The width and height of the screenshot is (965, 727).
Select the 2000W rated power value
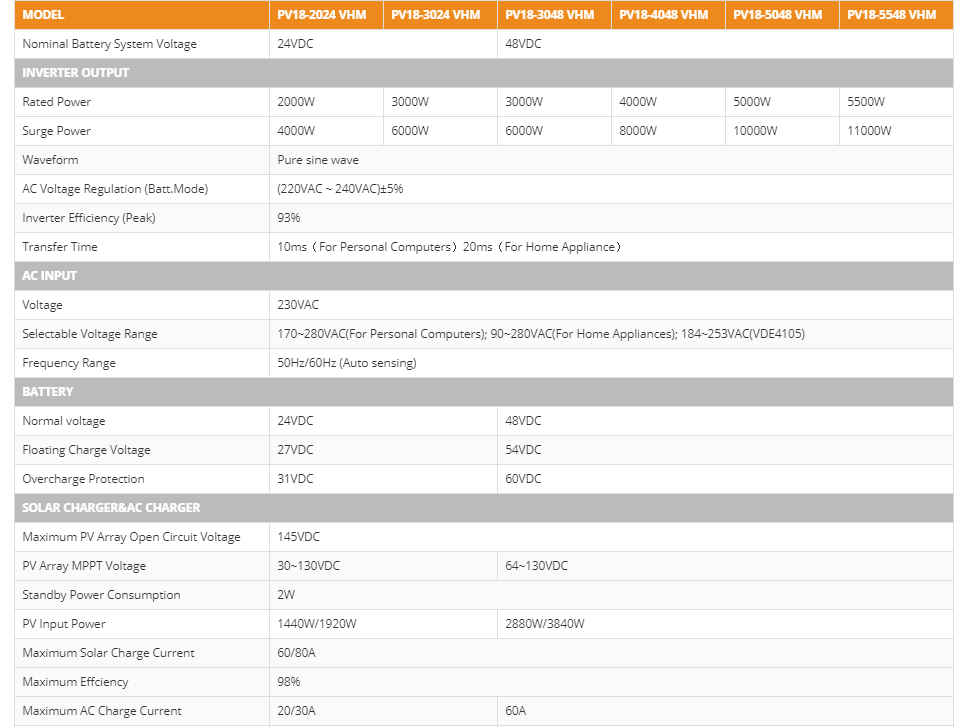(x=296, y=102)
